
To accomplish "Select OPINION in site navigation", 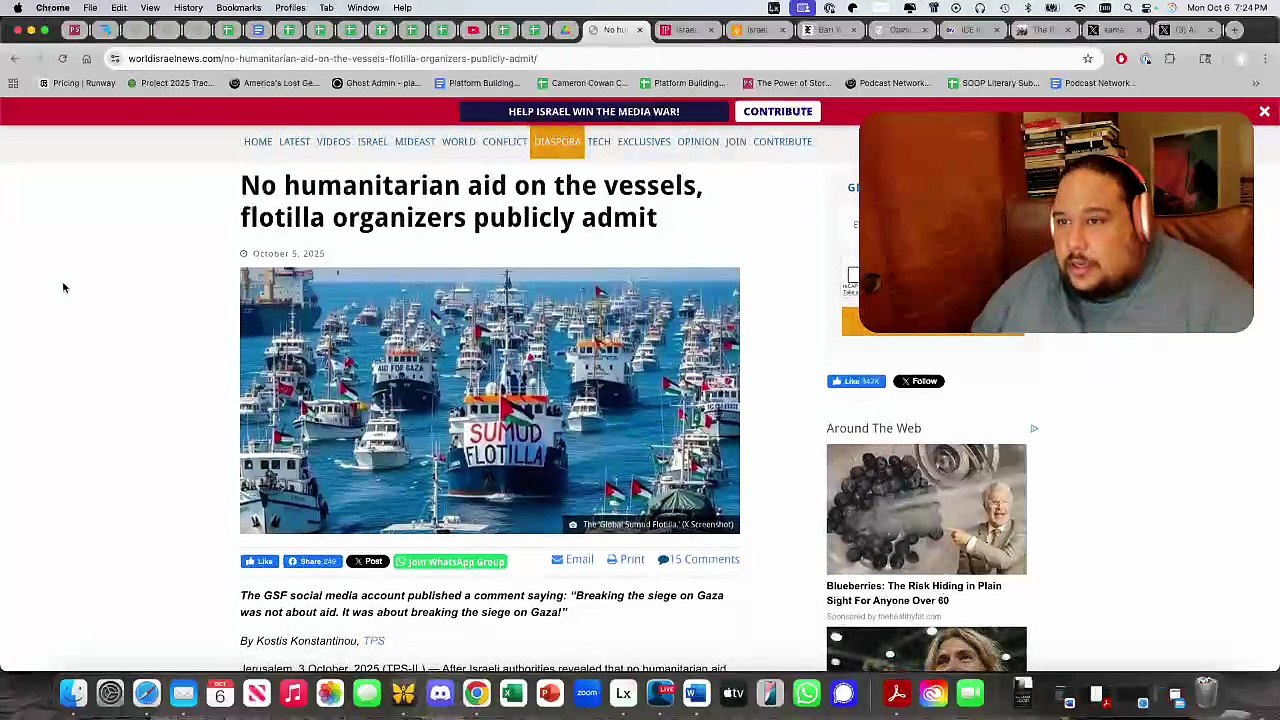I will click(698, 142).
